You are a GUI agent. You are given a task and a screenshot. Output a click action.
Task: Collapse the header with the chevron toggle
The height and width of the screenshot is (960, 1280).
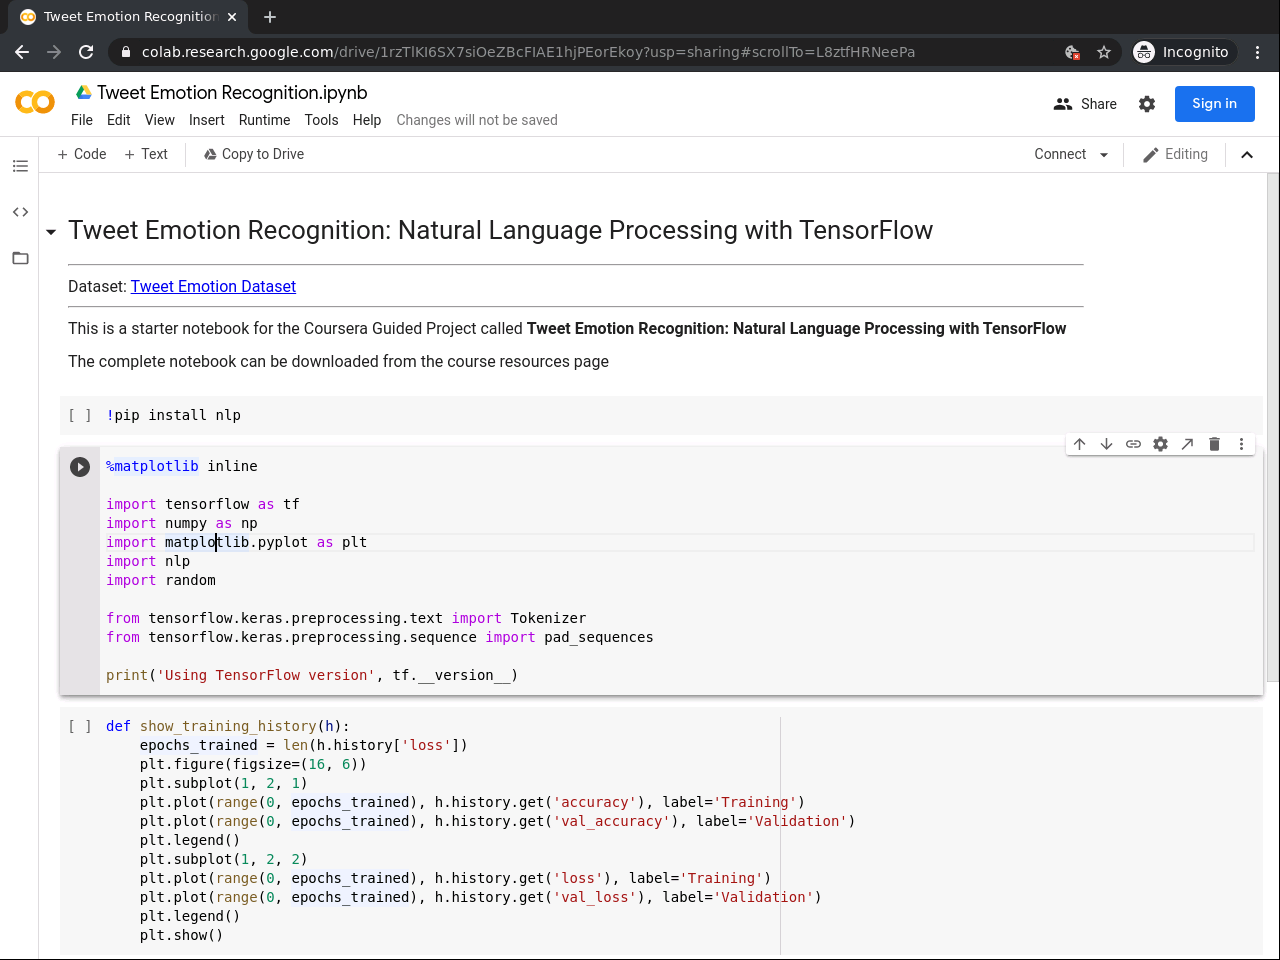pos(1247,155)
